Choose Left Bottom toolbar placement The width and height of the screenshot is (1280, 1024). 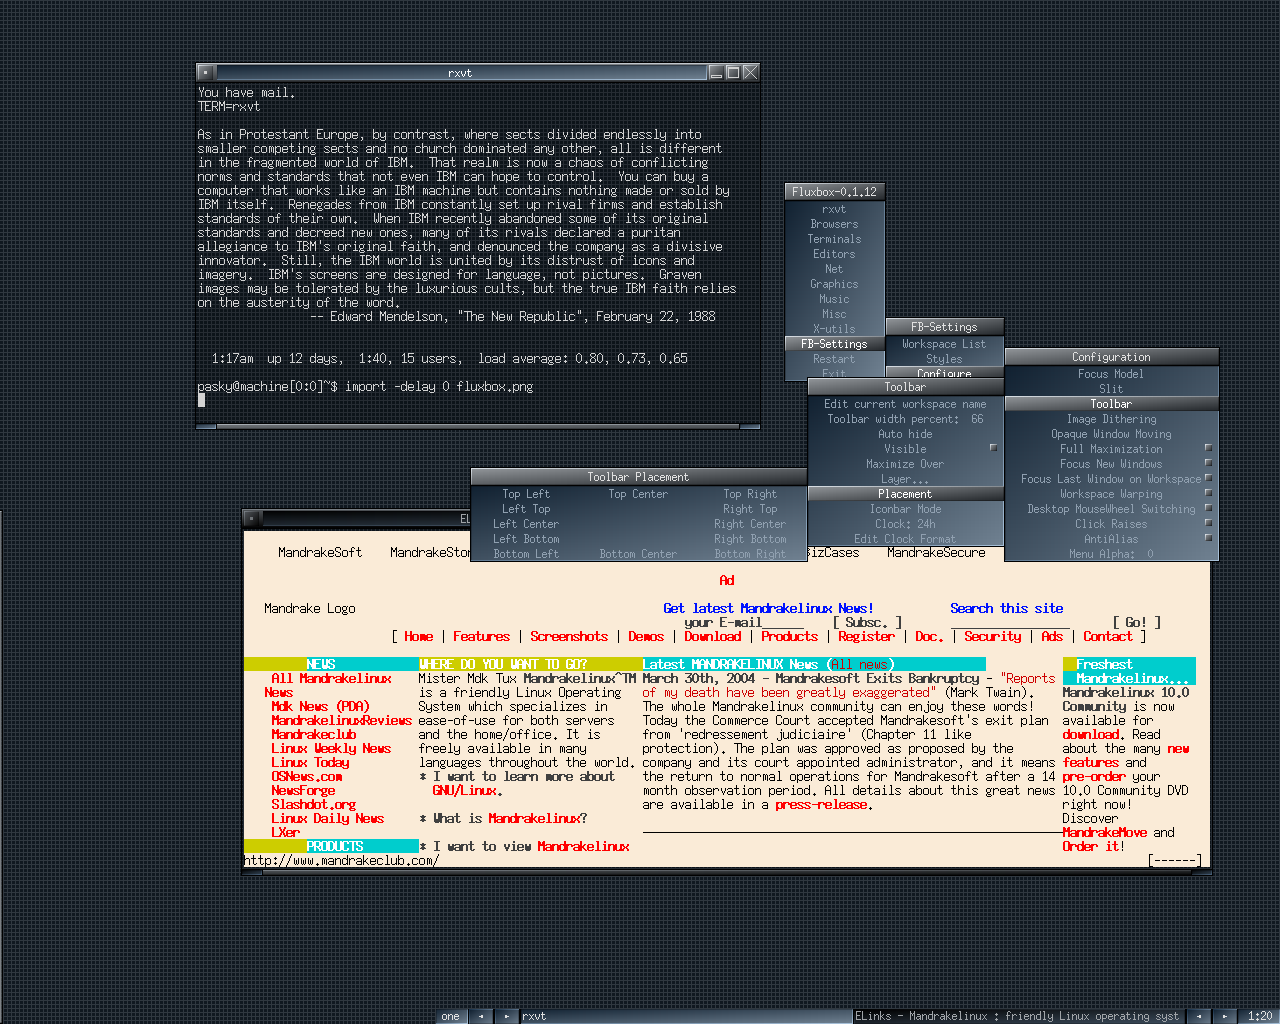point(526,539)
